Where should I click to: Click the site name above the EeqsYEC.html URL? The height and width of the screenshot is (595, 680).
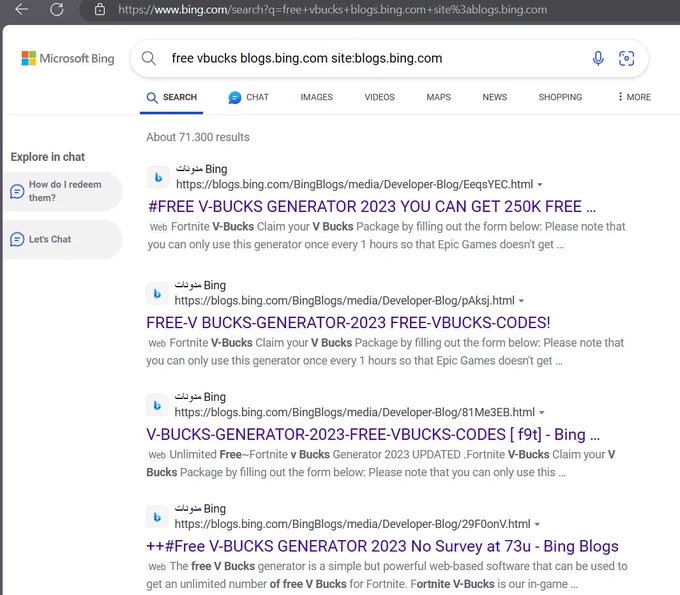(201, 169)
